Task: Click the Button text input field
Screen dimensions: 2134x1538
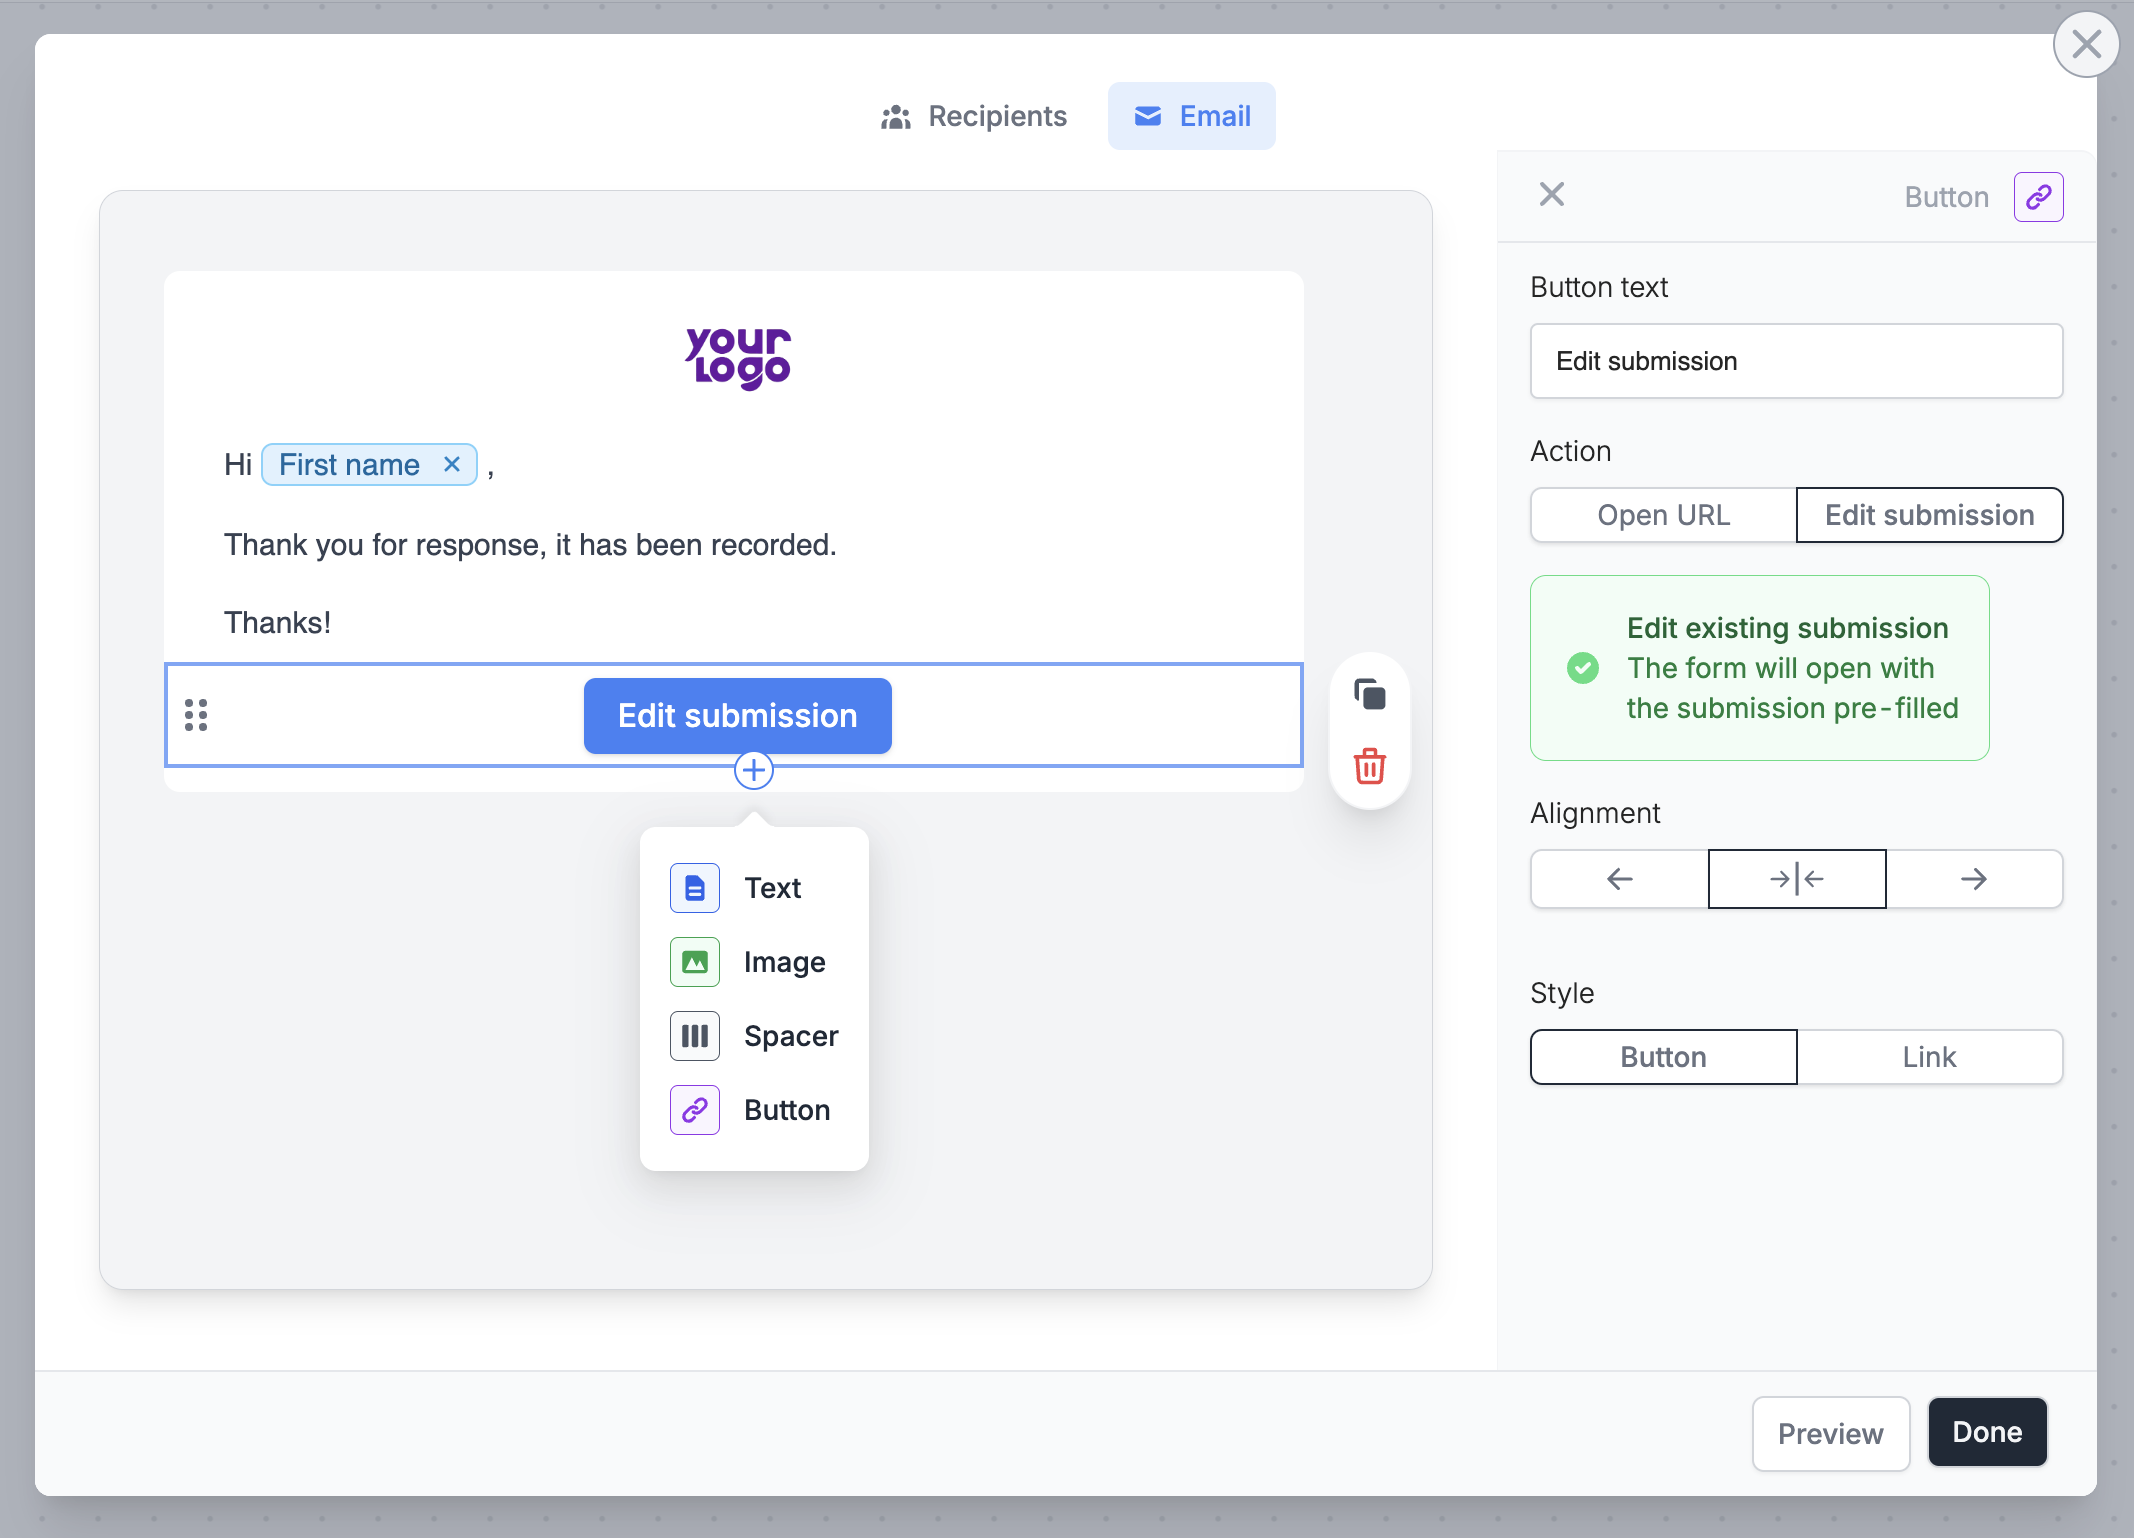Action: (1796, 361)
